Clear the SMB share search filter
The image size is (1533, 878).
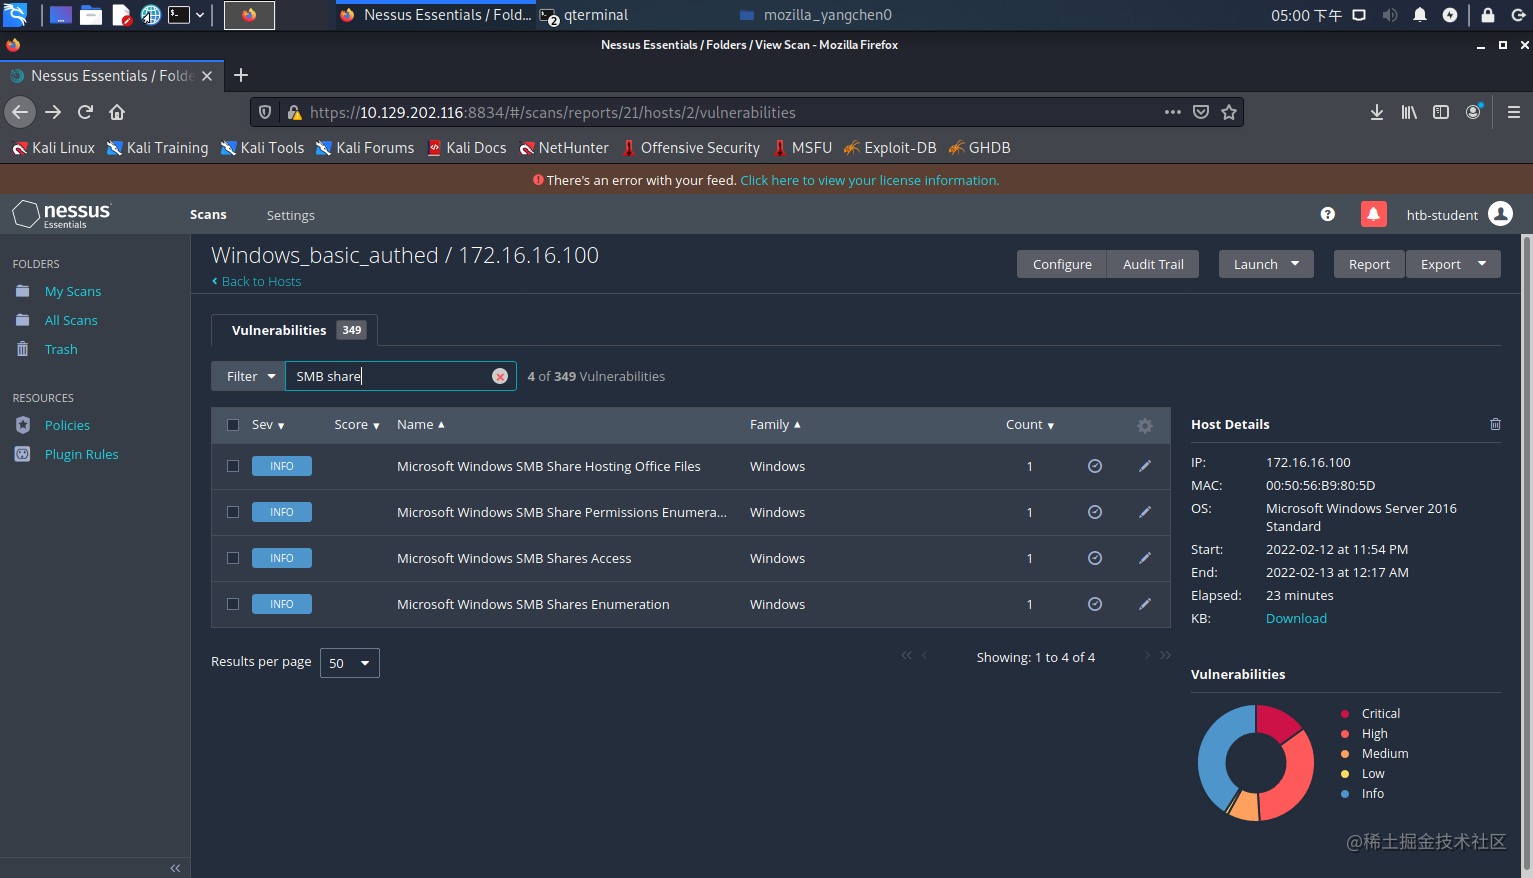500,376
